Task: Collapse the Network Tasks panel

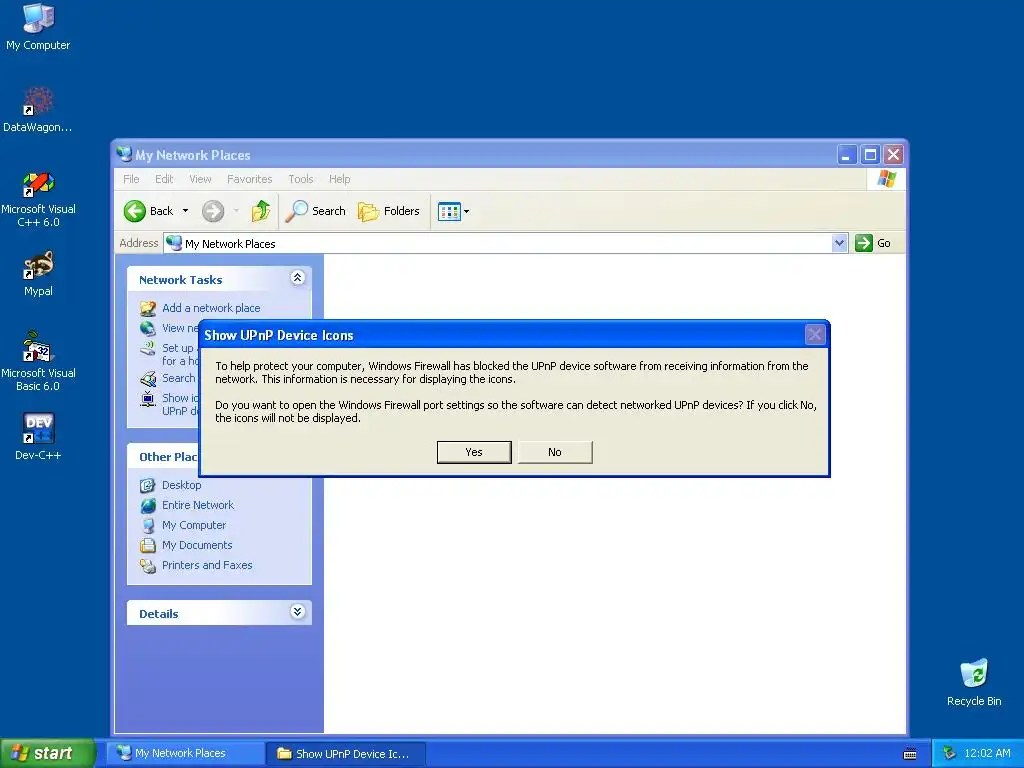Action: click(x=297, y=278)
